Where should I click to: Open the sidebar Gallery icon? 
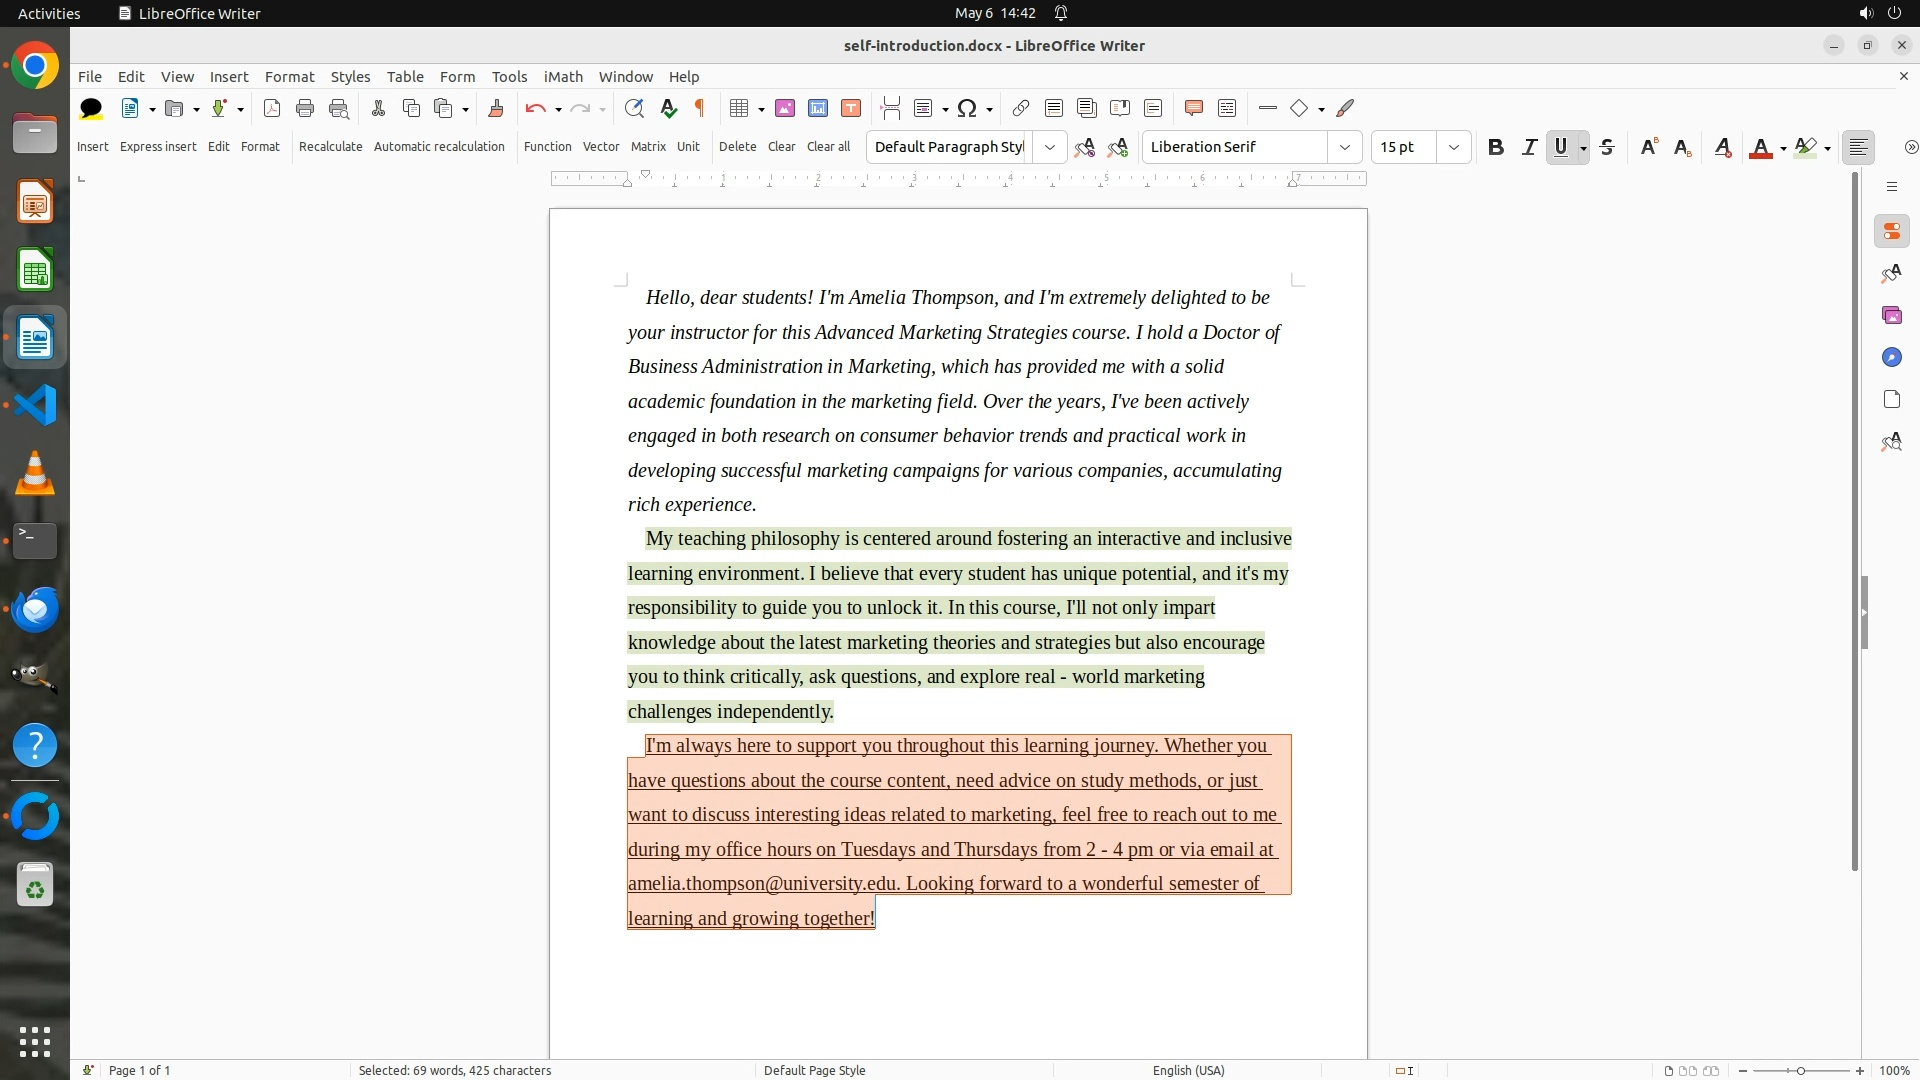pos(1891,316)
